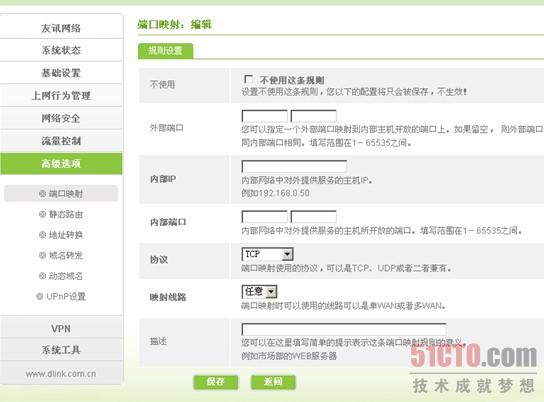Enable the 不使用这条规则 checkbox
The height and width of the screenshot is (402, 544).
point(248,79)
